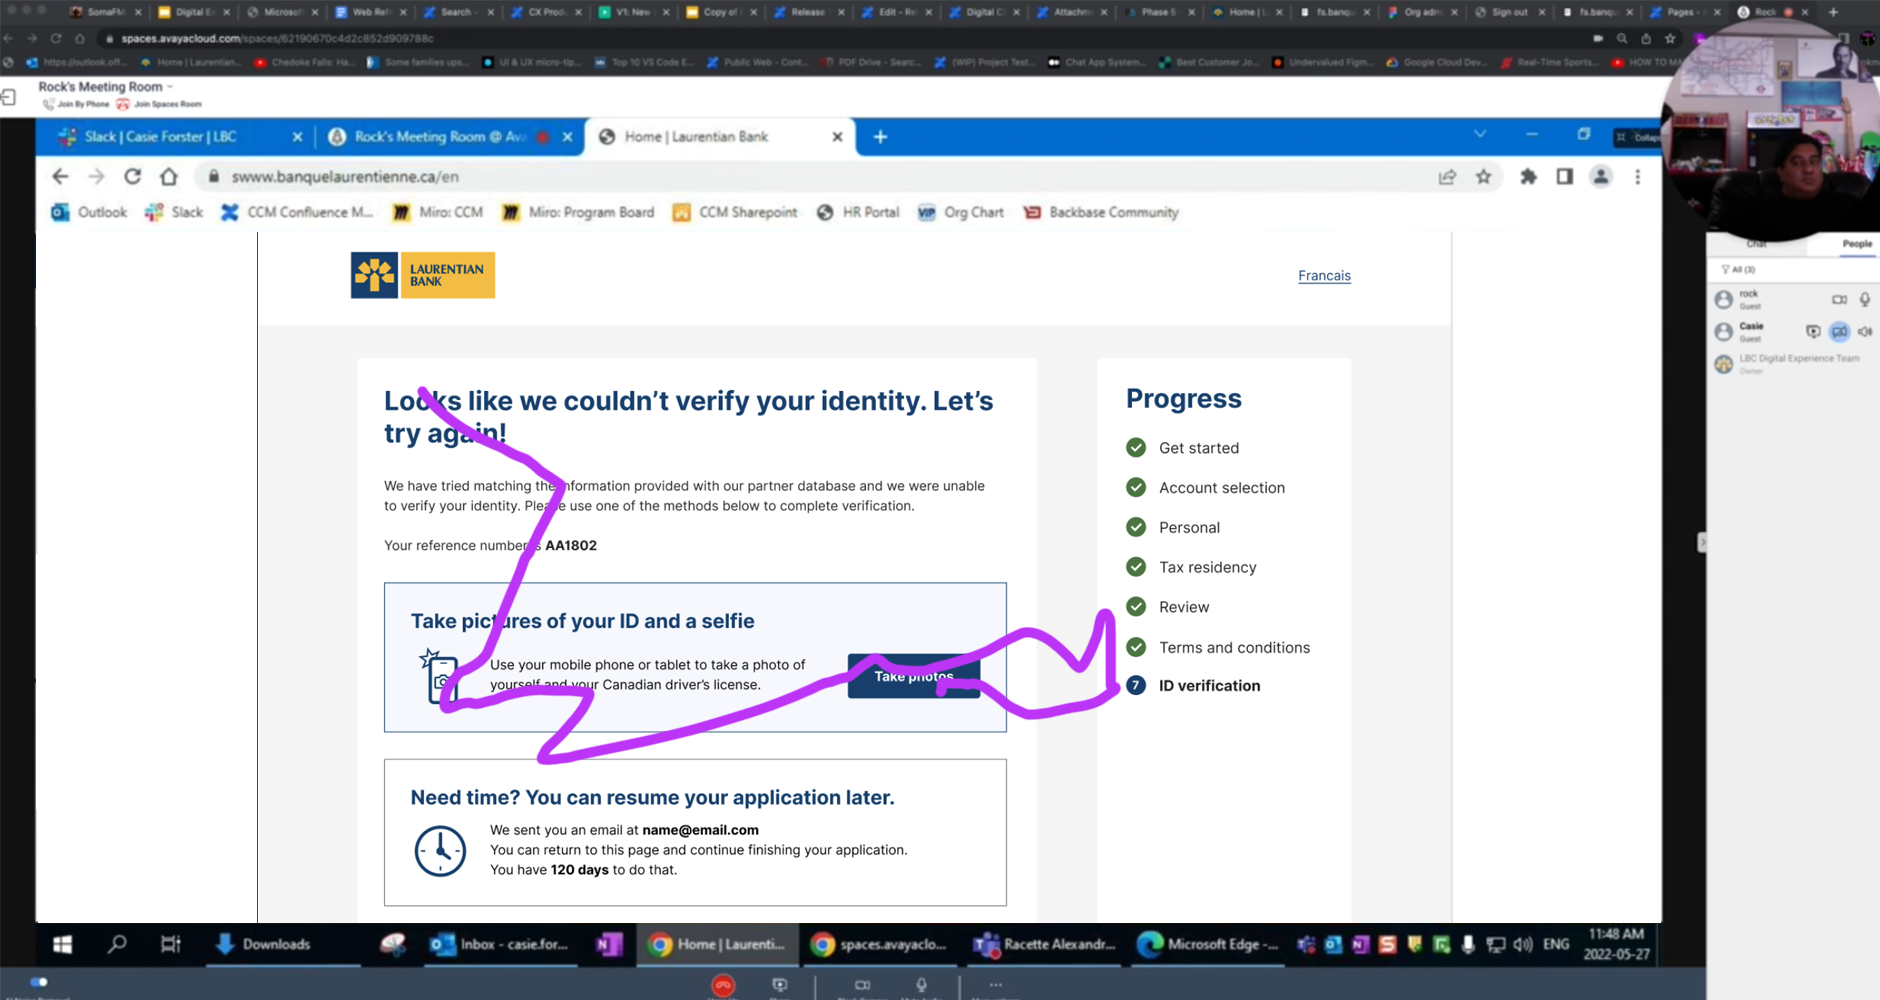Open the Chrome three-dot menu
This screenshot has width=1880, height=1000.
1637,177
